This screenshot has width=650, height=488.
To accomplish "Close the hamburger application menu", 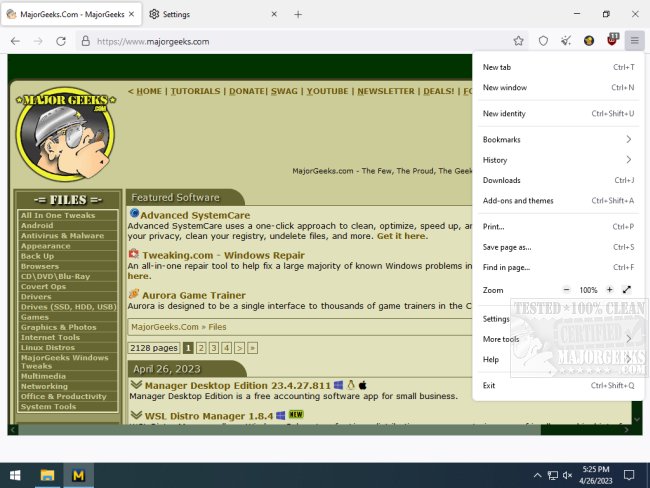I will click(635, 41).
